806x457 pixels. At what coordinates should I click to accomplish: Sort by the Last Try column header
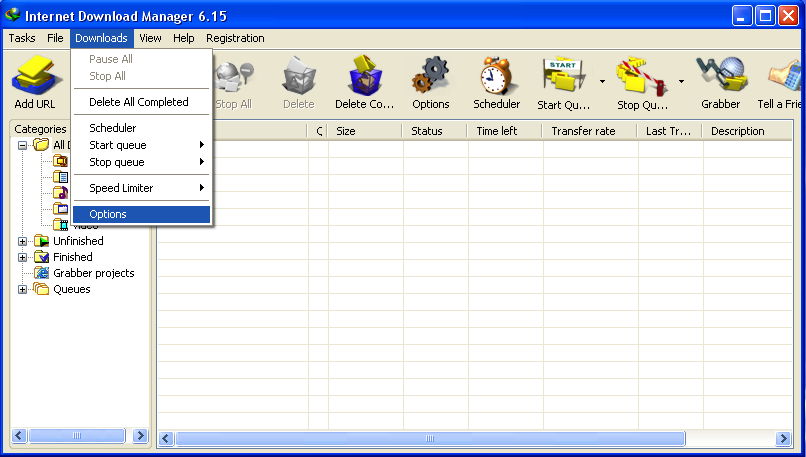pyautogui.click(x=670, y=131)
